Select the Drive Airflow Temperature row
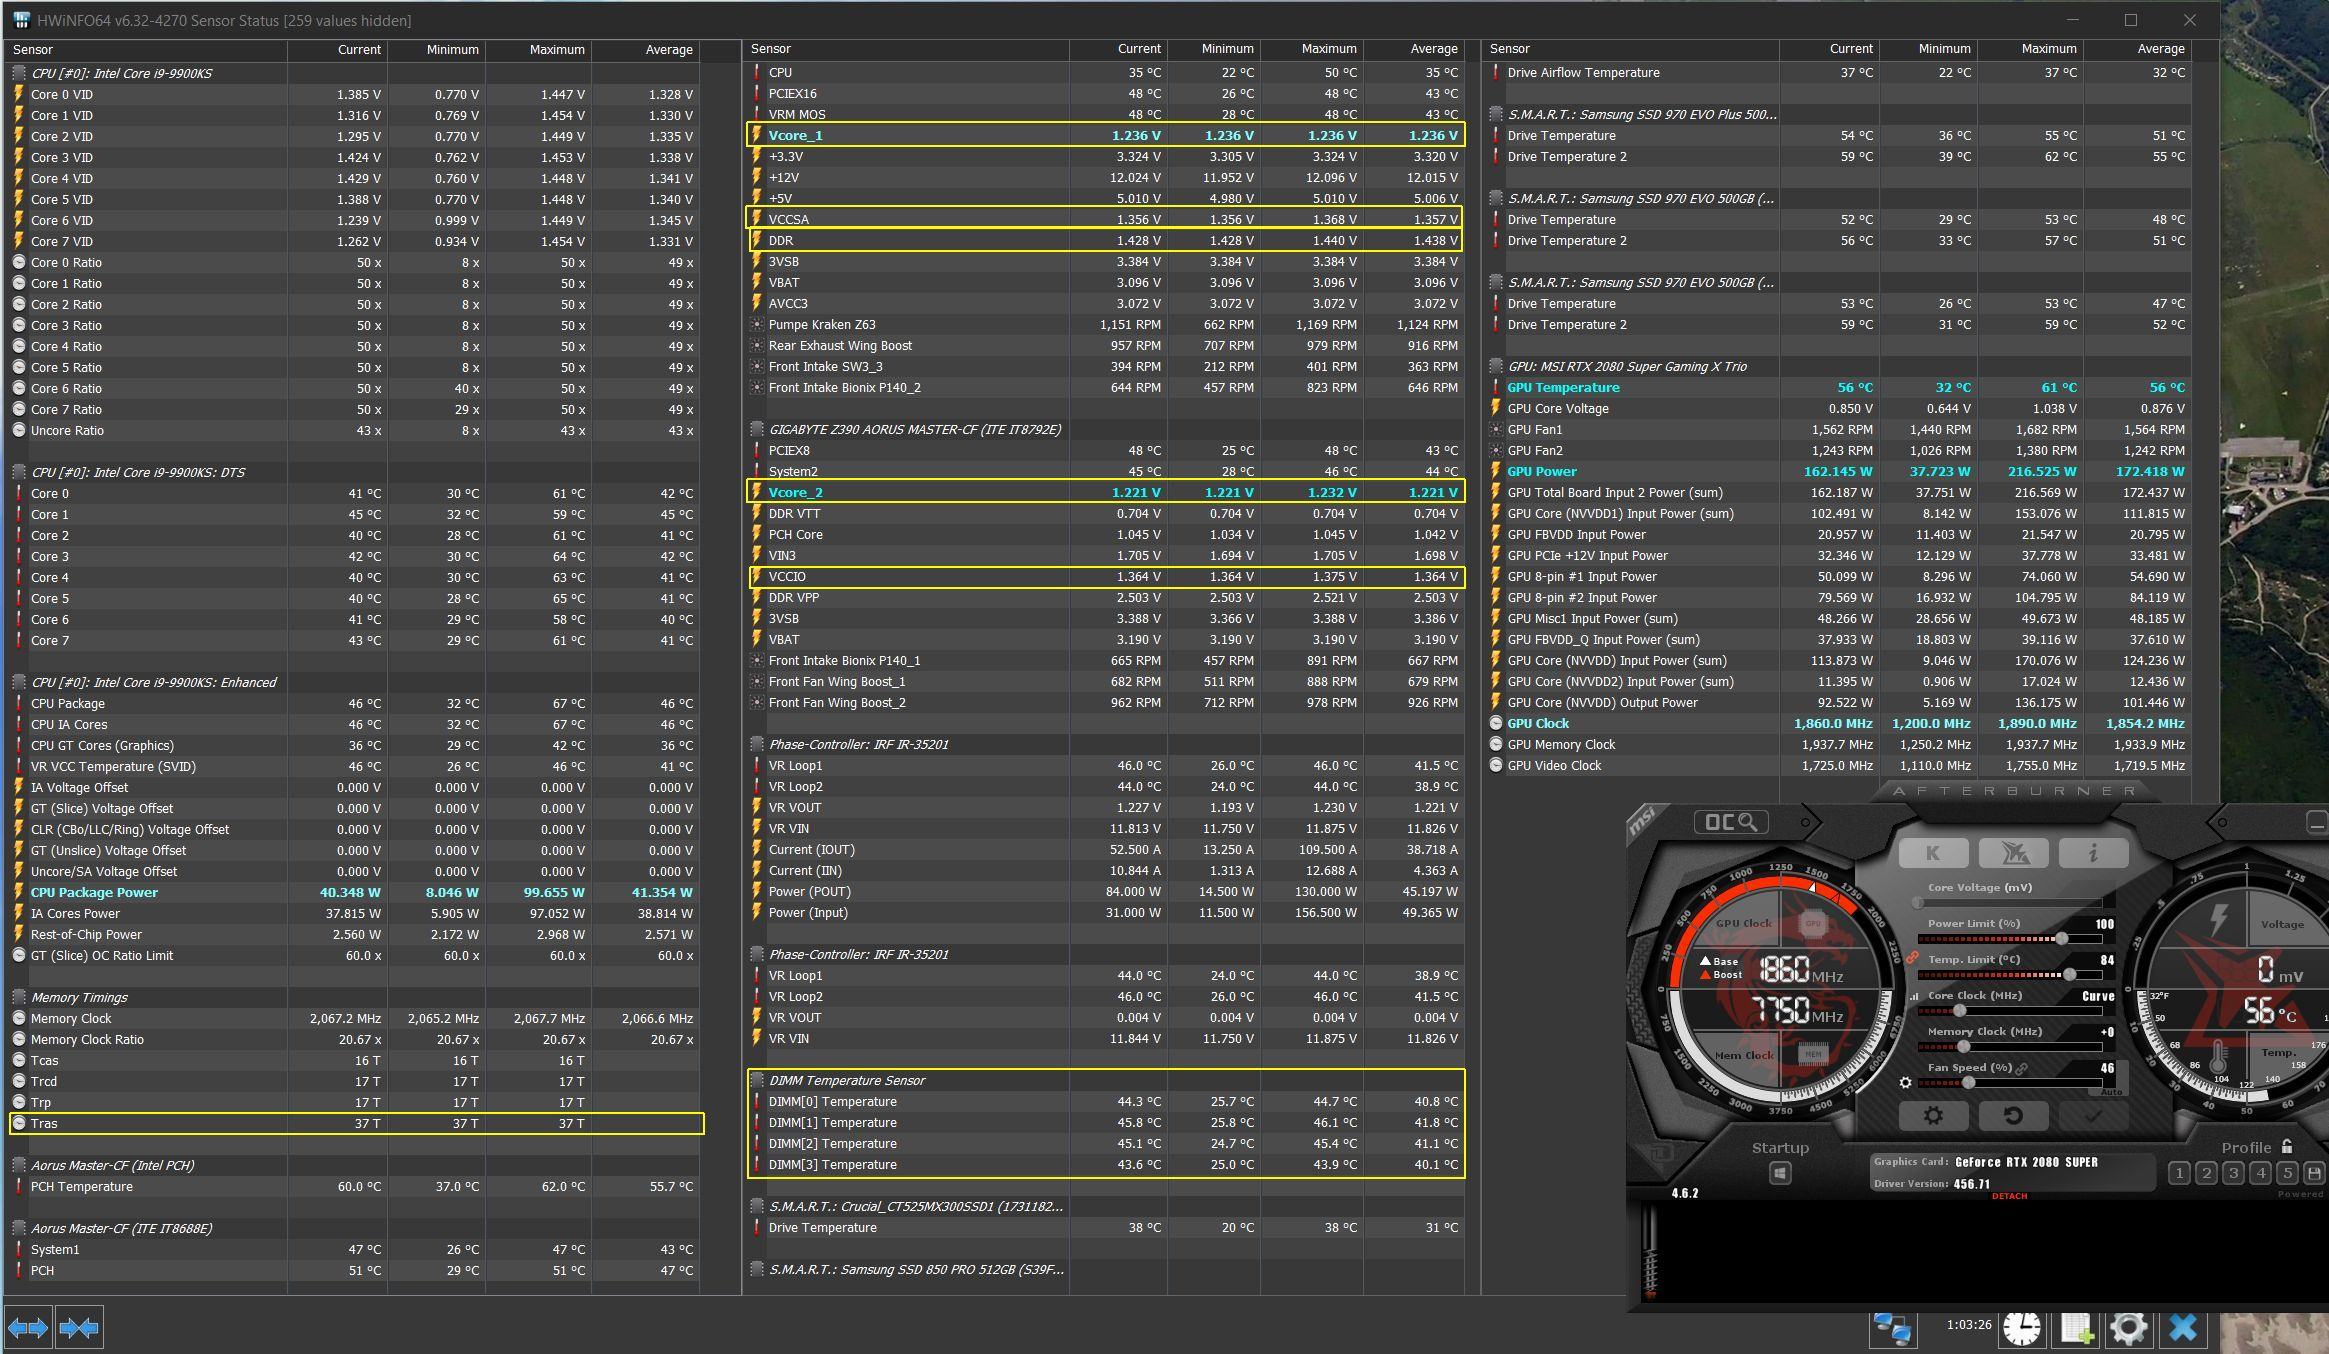The image size is (2329, 1354). point(1838,72)
